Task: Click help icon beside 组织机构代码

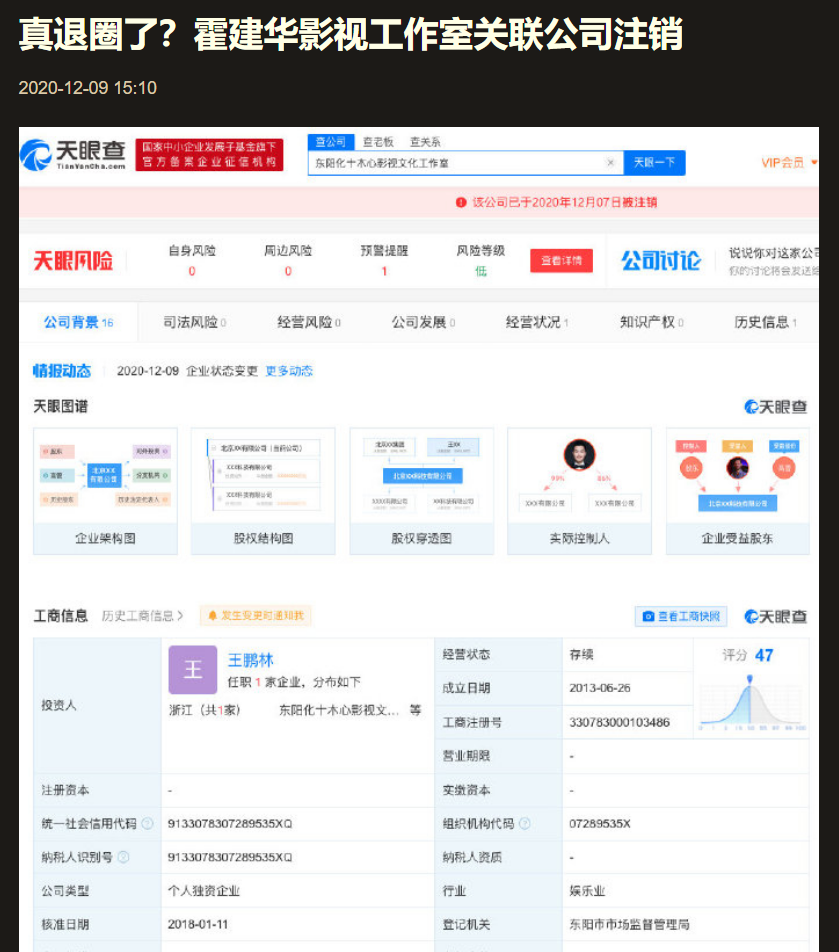Action: (x=525, y=823)
